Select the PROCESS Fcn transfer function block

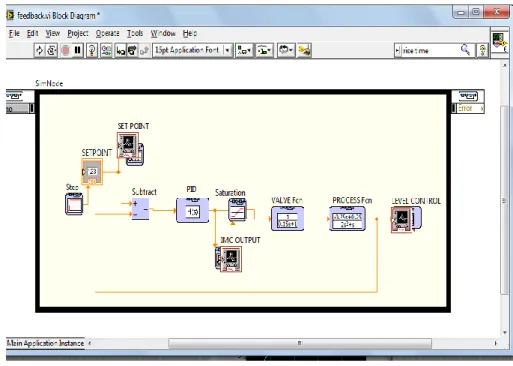[347, 219]
